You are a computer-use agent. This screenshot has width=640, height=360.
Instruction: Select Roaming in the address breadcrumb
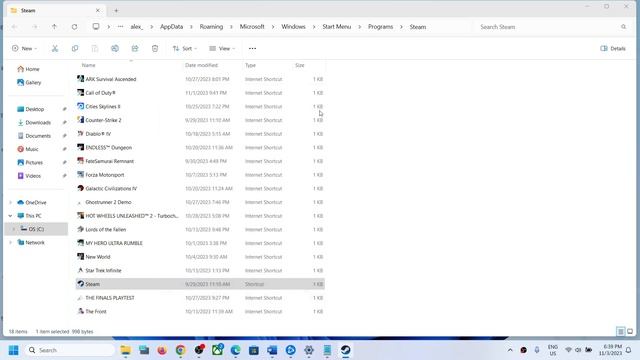click(x=211, y=27)
